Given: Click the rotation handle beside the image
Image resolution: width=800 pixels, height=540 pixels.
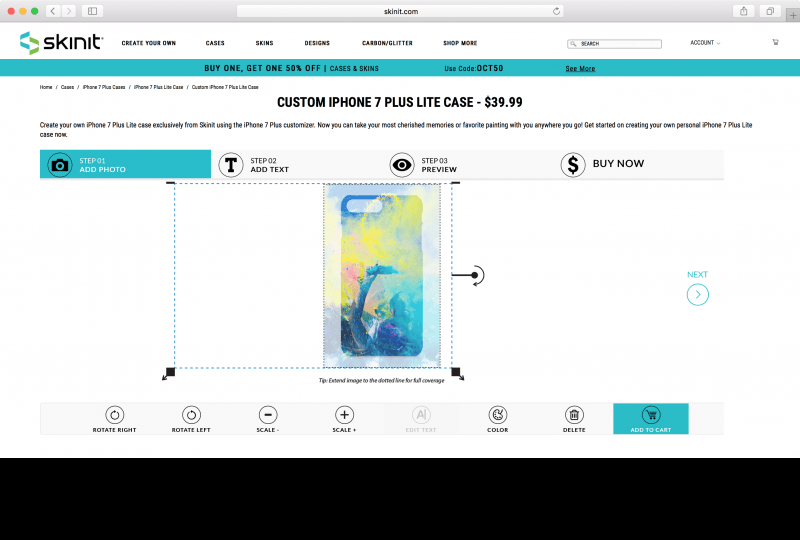Looking at the screenshot, I should (x=475, y=275).
